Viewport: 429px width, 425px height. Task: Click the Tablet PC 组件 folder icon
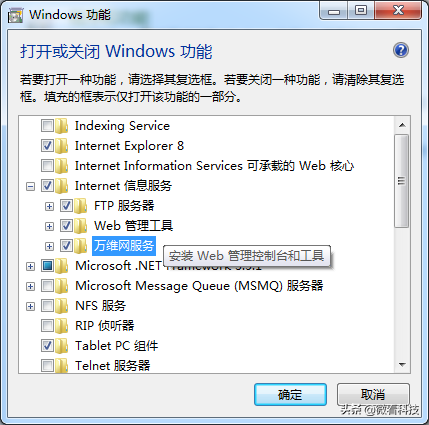62,346
